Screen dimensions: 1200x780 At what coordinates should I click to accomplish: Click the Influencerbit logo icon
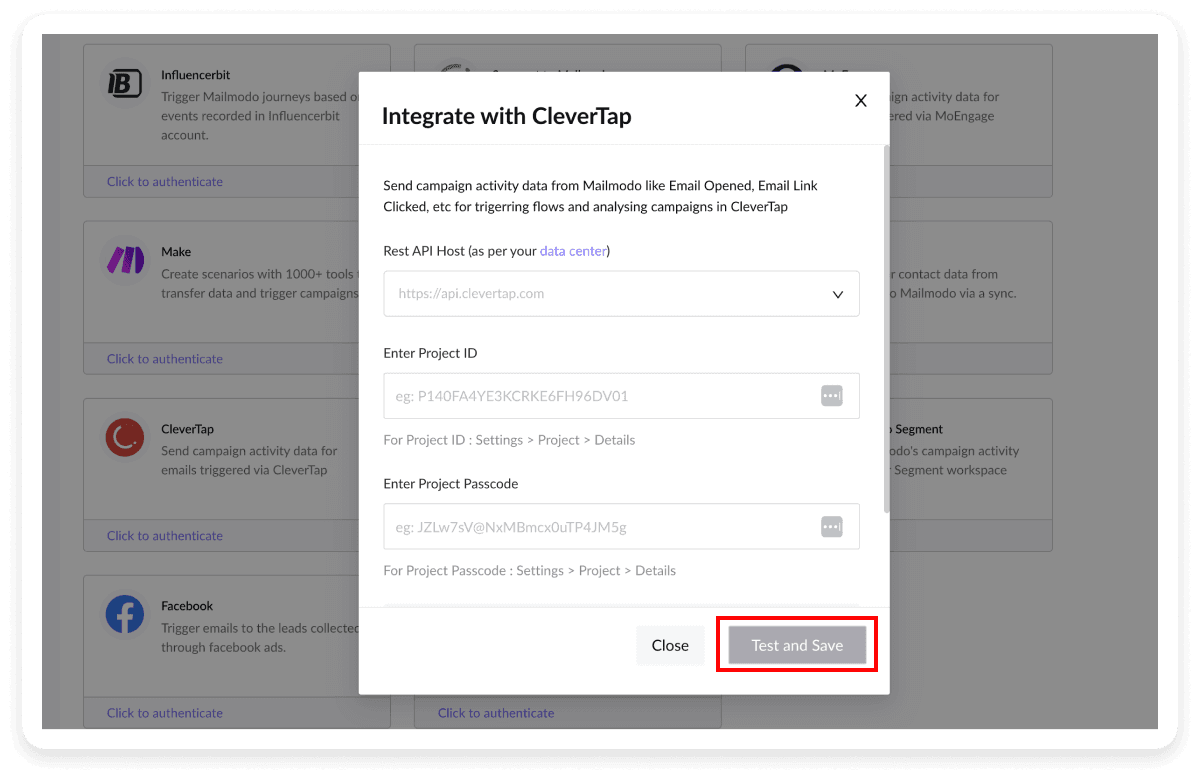pos(125,84)
